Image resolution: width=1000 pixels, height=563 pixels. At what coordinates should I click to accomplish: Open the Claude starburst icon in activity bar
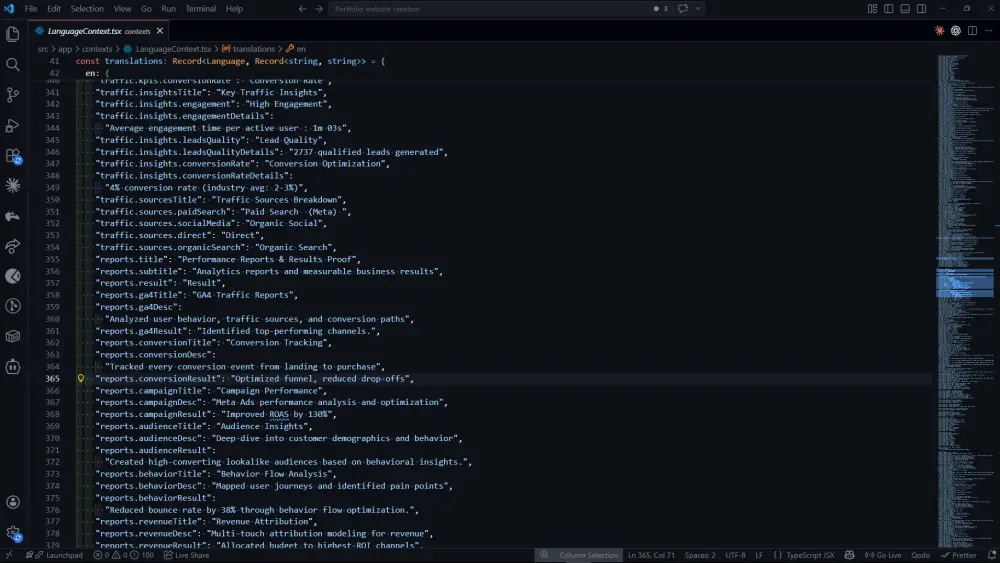click(13, 186)
